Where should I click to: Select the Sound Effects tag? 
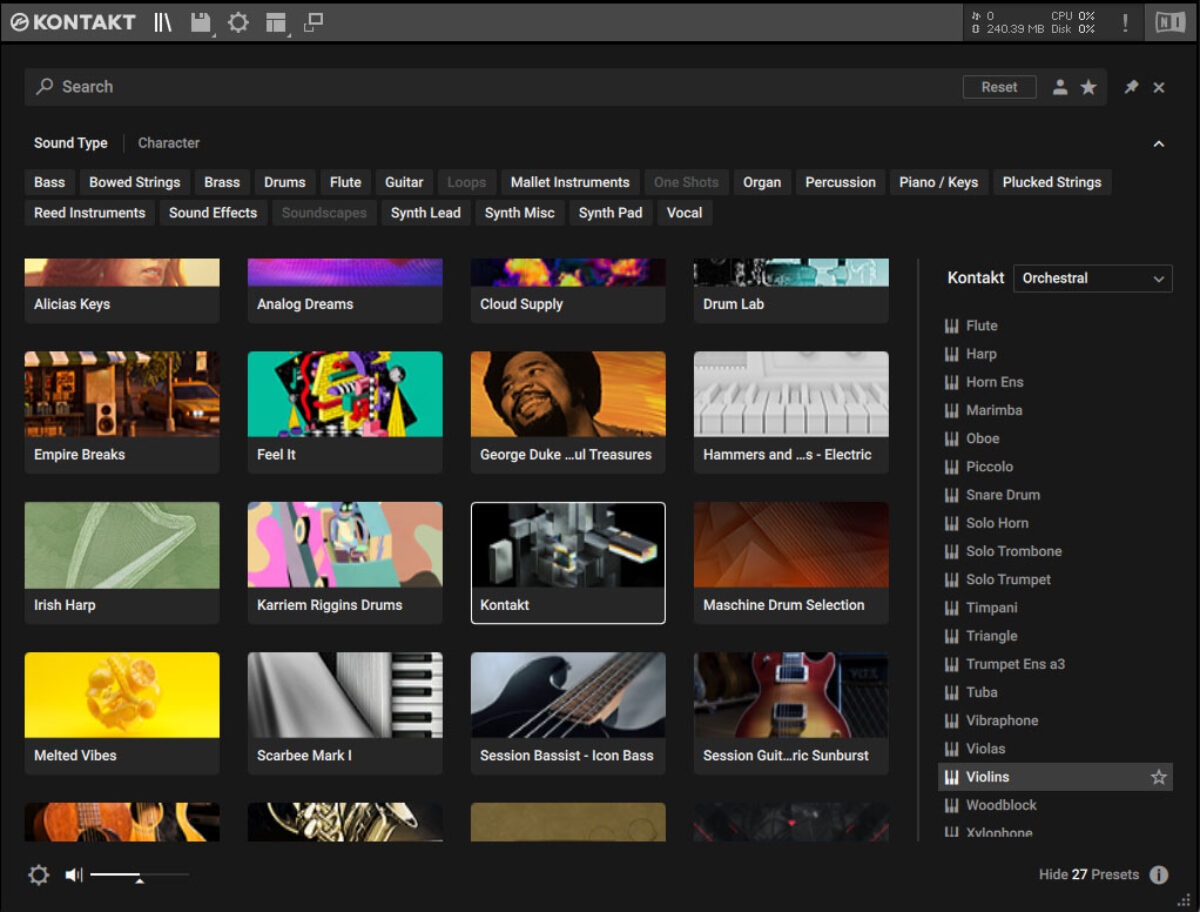click(x=213, y=212)
